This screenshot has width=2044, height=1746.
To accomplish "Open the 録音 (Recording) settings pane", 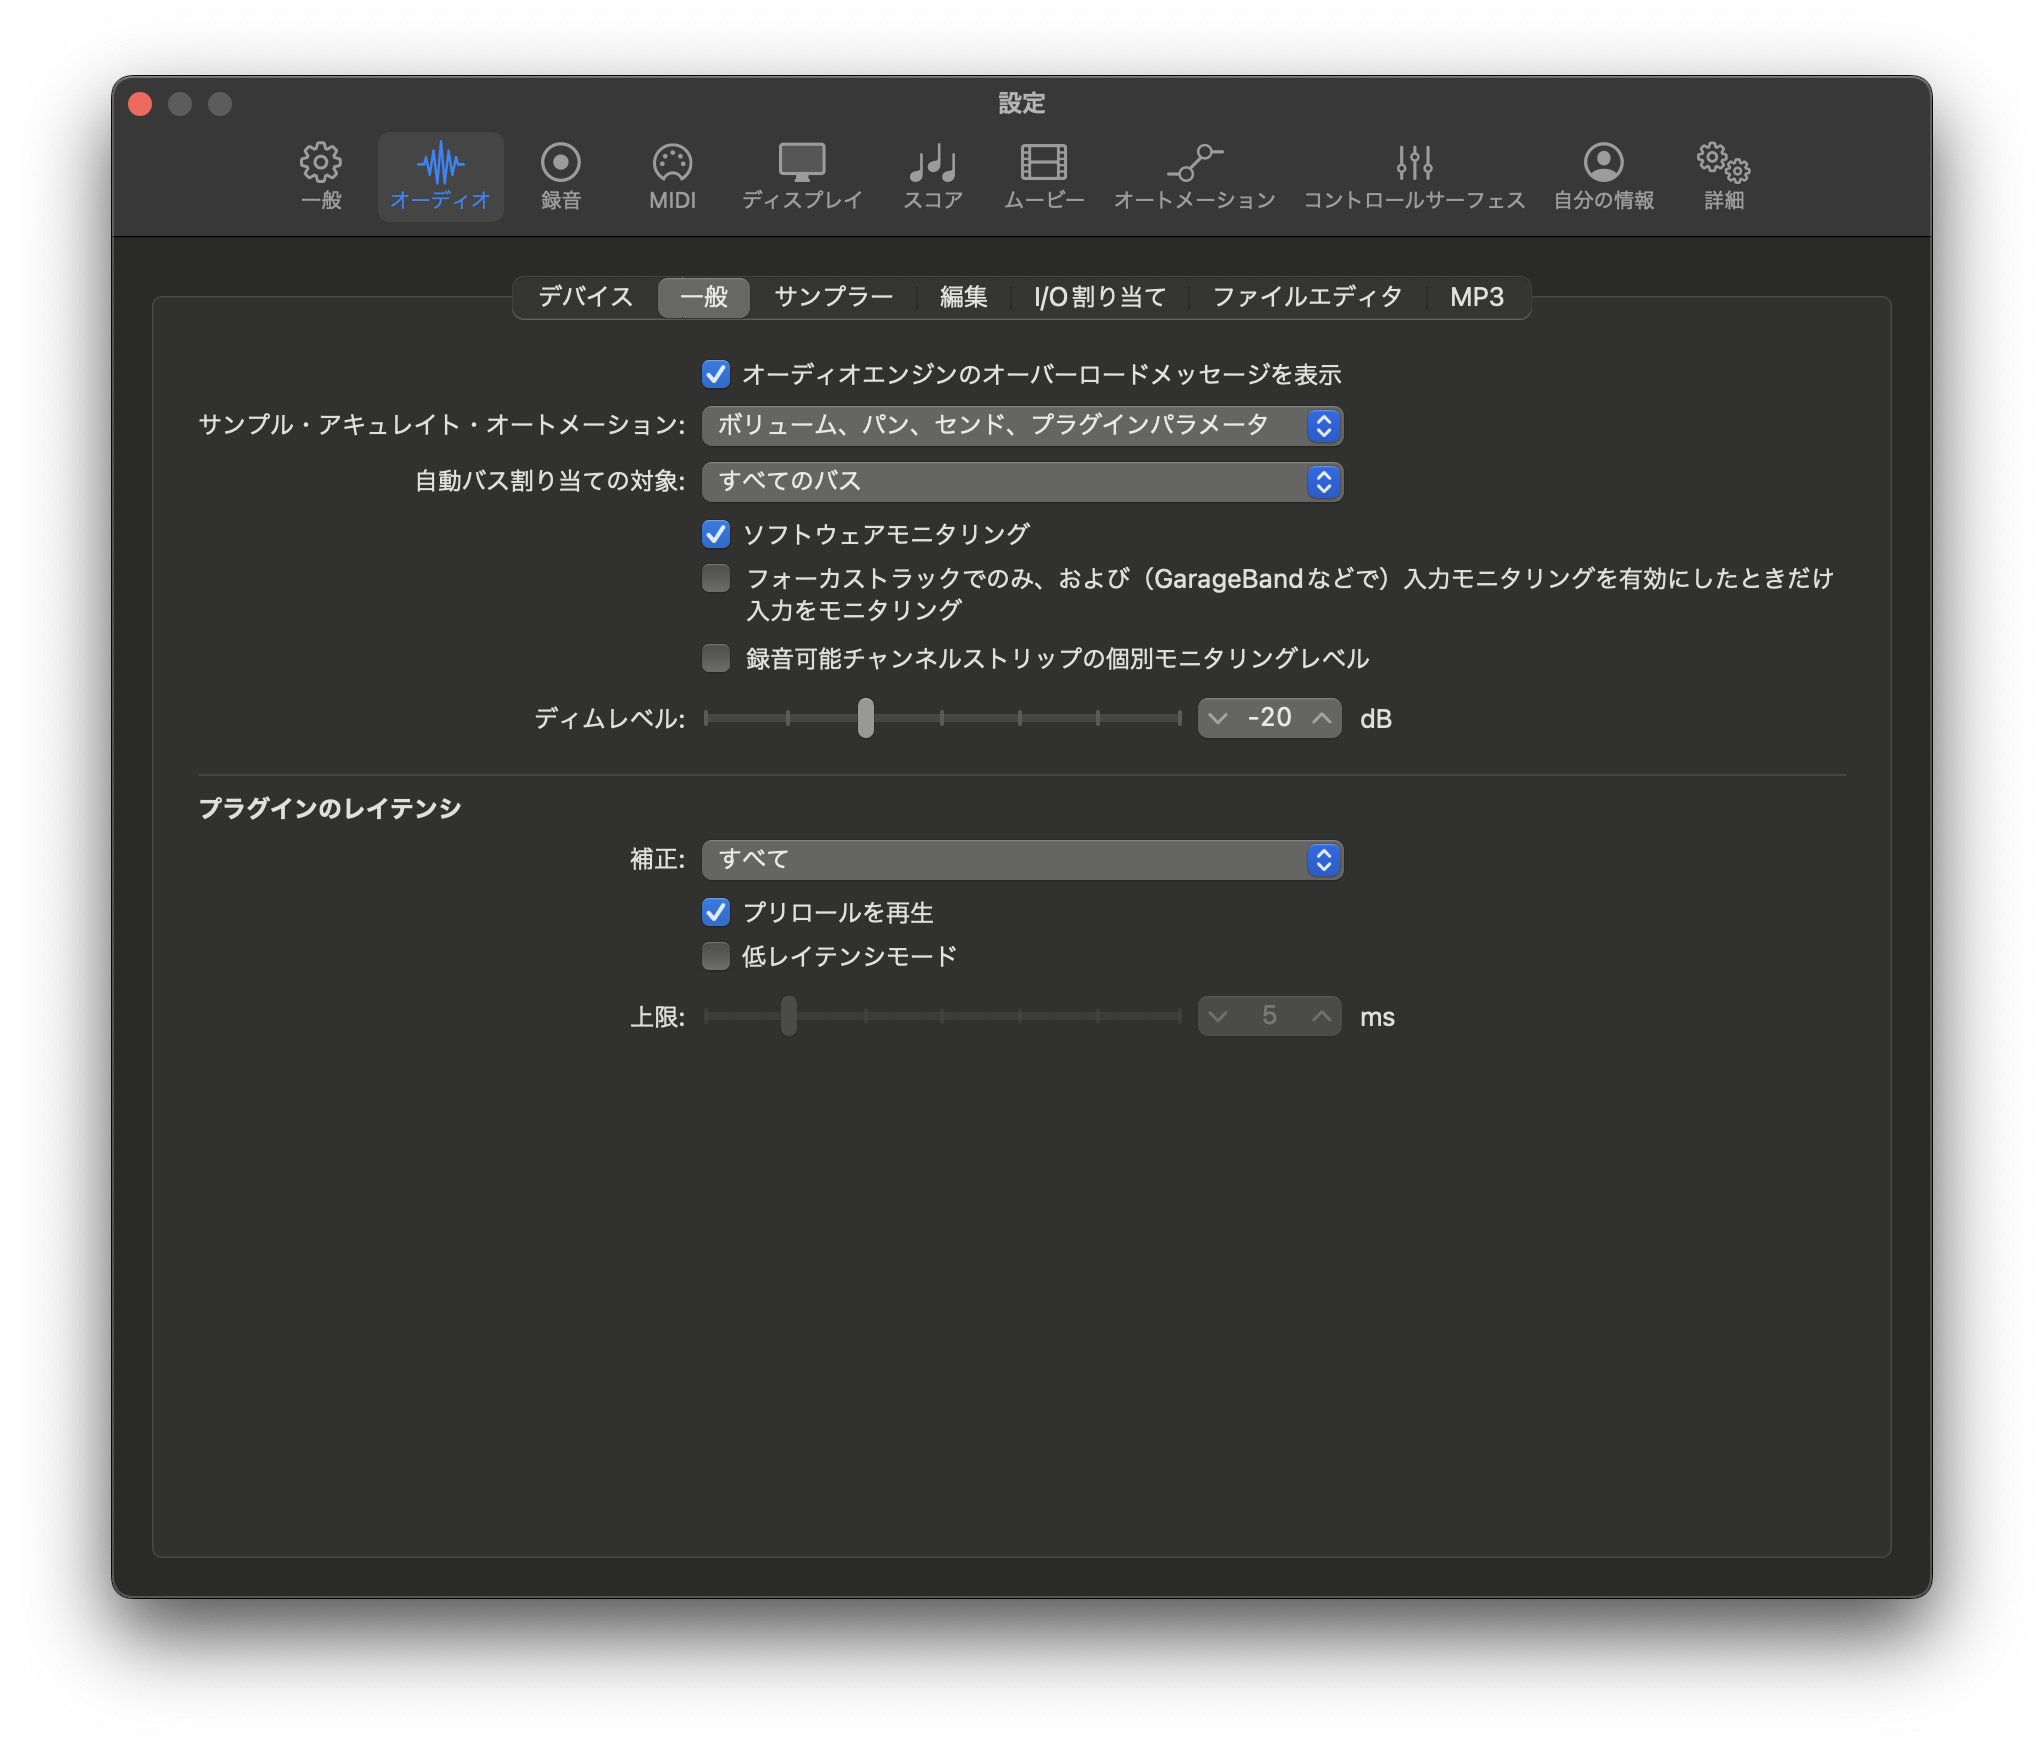I will point(560,176).
